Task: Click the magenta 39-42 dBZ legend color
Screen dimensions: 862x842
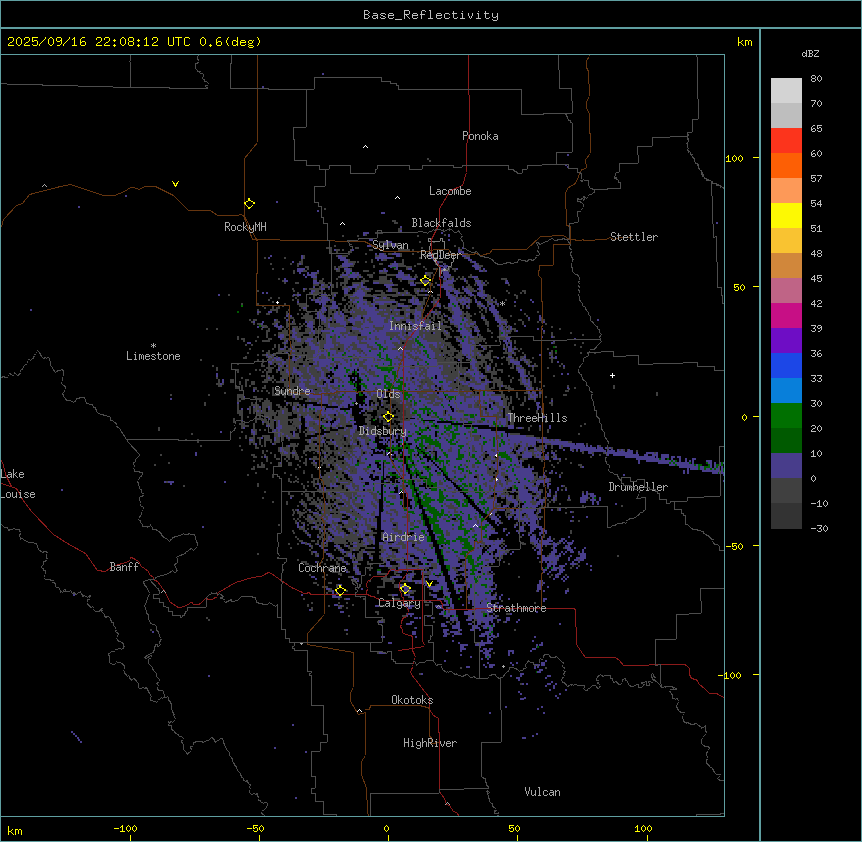Action: pyautogui.click(x=786, y=316)
